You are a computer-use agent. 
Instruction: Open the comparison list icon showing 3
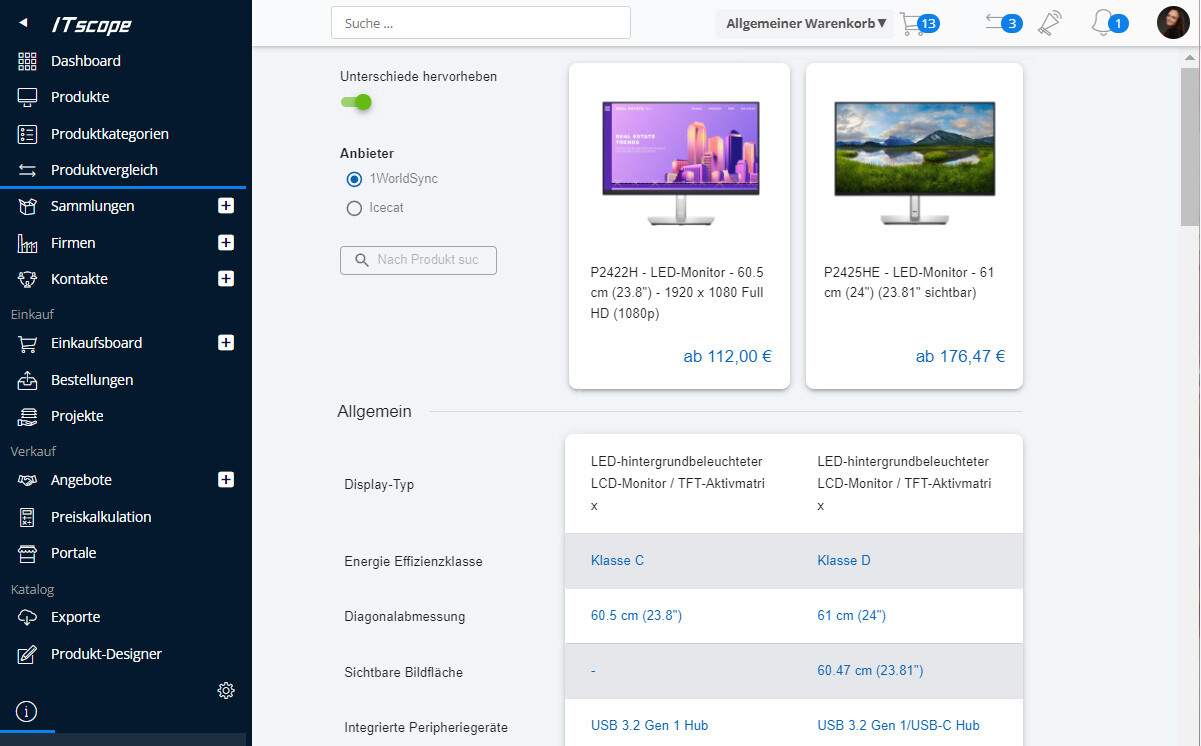(x=1003, y=23)
